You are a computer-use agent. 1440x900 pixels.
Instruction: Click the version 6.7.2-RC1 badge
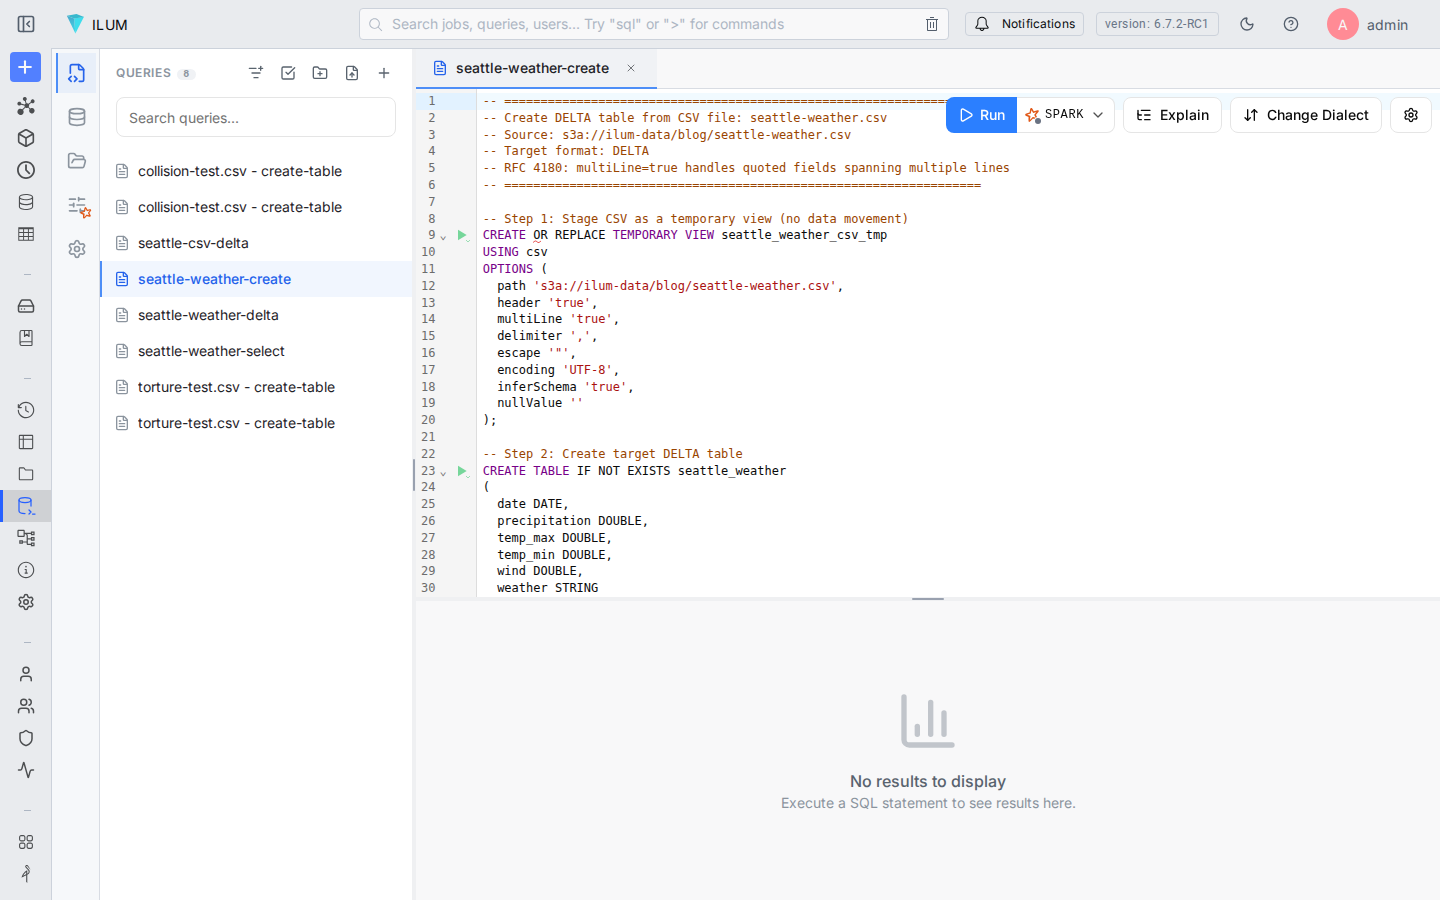point(1157,24)
